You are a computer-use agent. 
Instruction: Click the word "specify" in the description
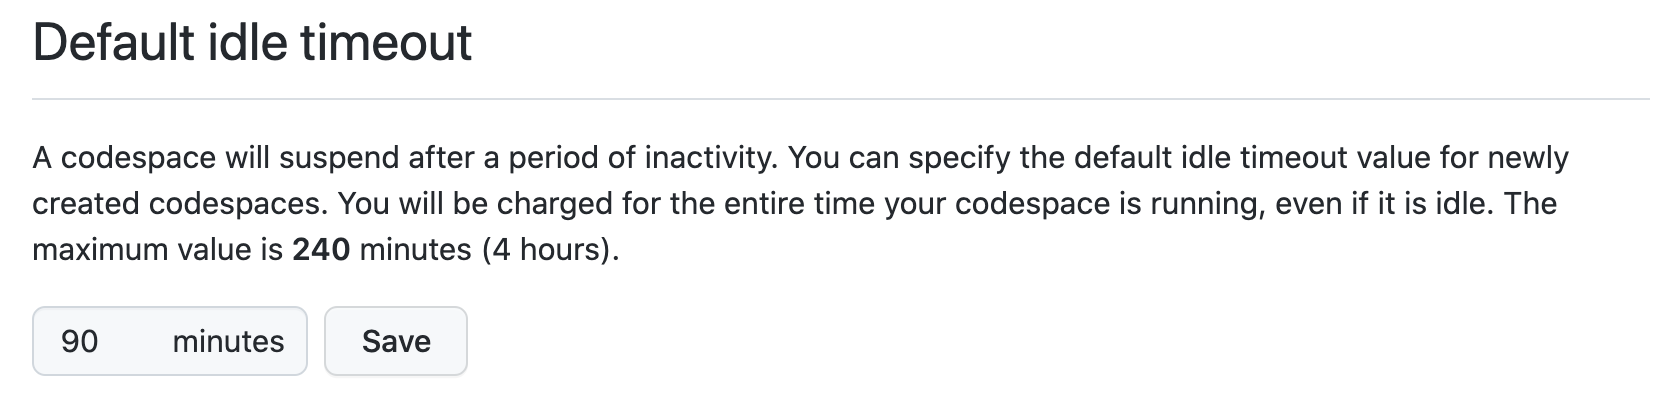[957, 158]
